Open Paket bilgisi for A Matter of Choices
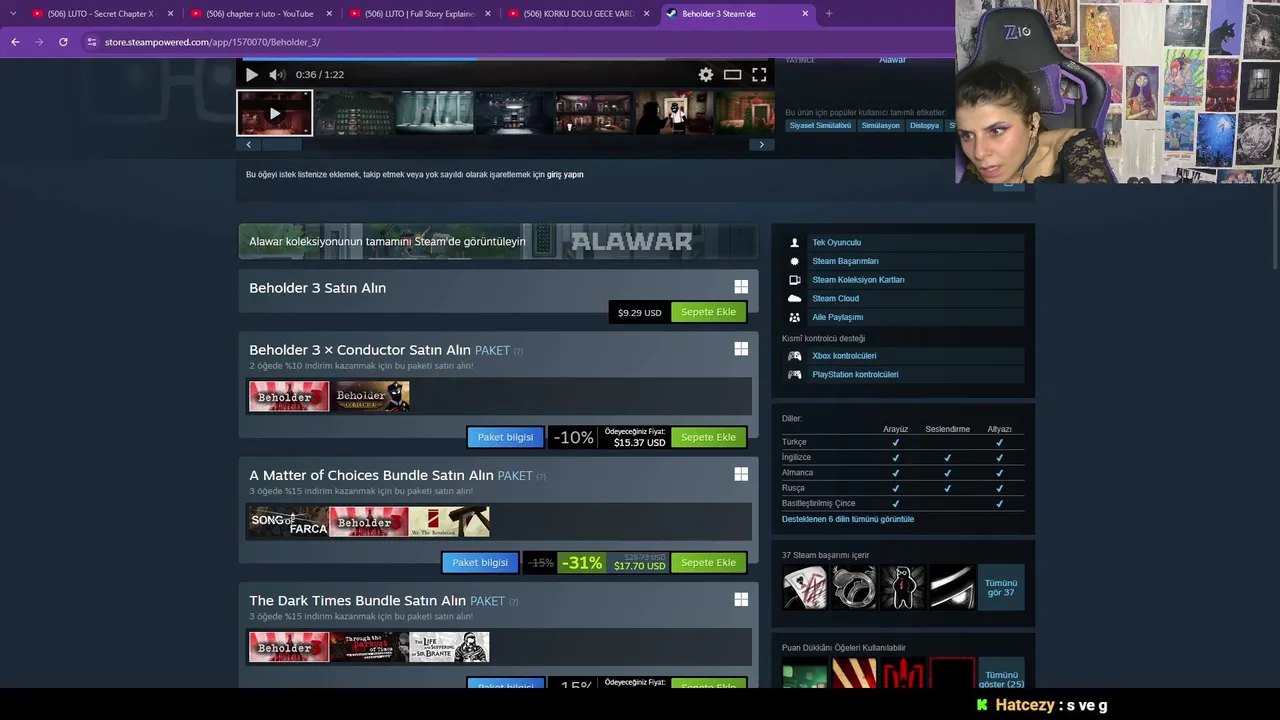The width and height of the screenshot is (1280, 720). click(x=480, y=562)
